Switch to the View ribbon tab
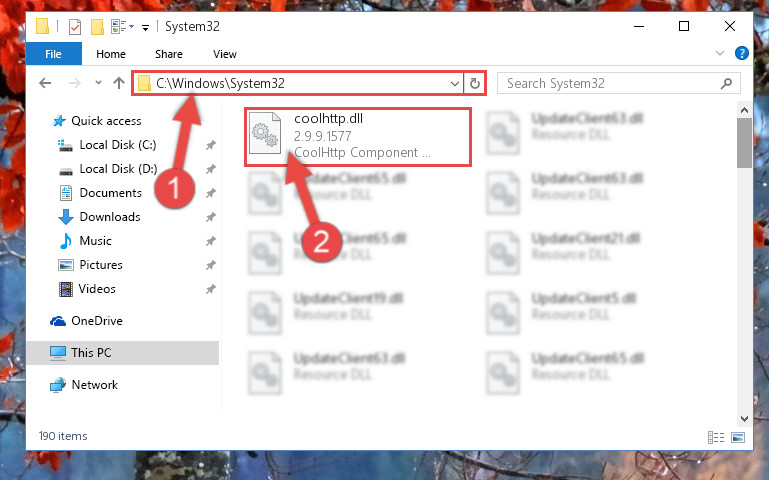The height and width of the screenshot is (480, 769). tap(225, 54)
